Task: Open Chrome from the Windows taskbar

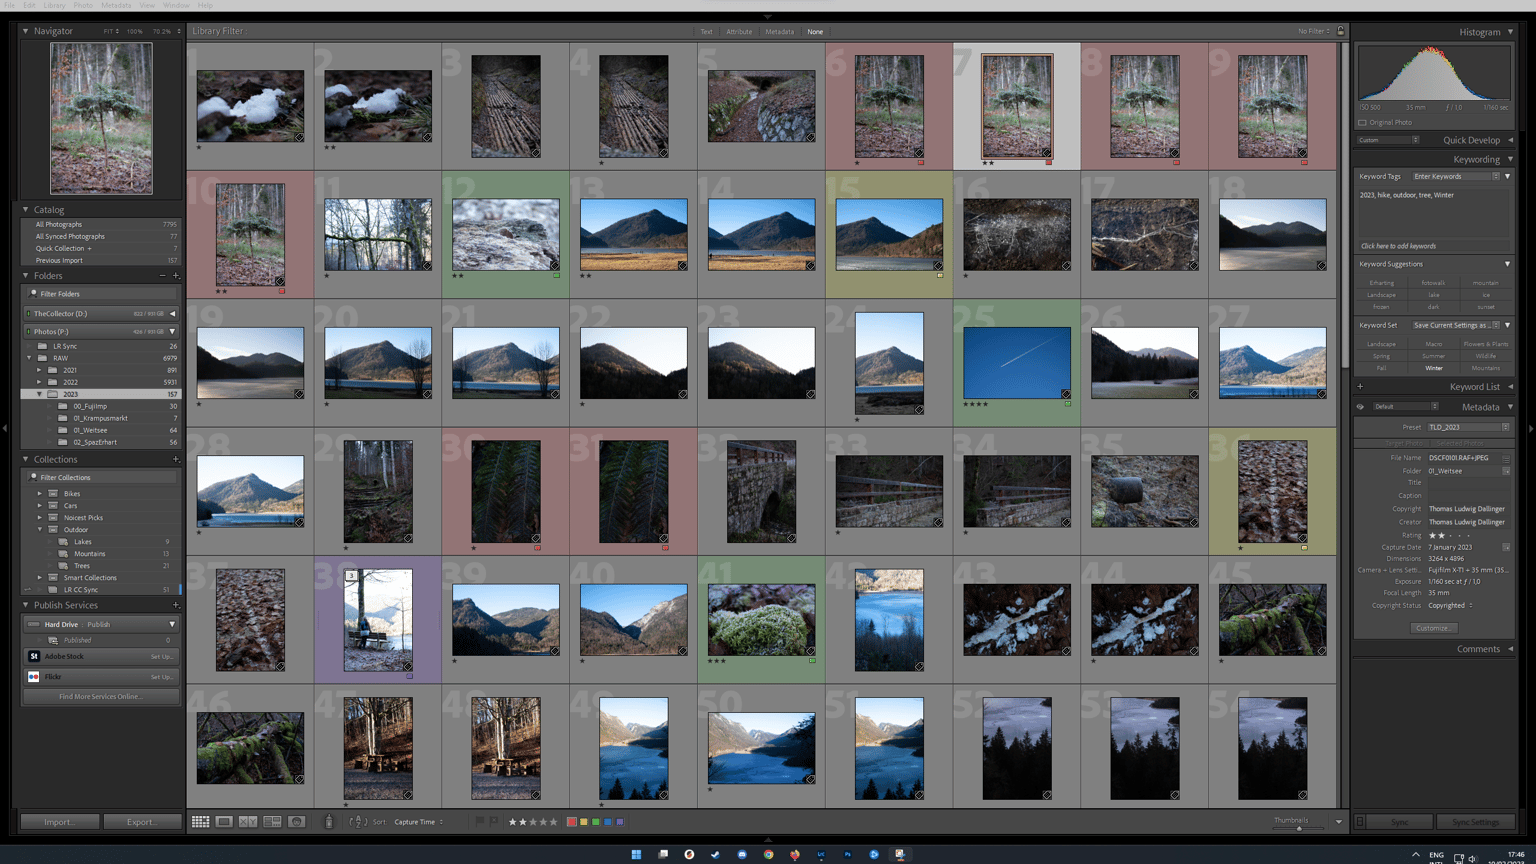Action: (x=768, y=855)
